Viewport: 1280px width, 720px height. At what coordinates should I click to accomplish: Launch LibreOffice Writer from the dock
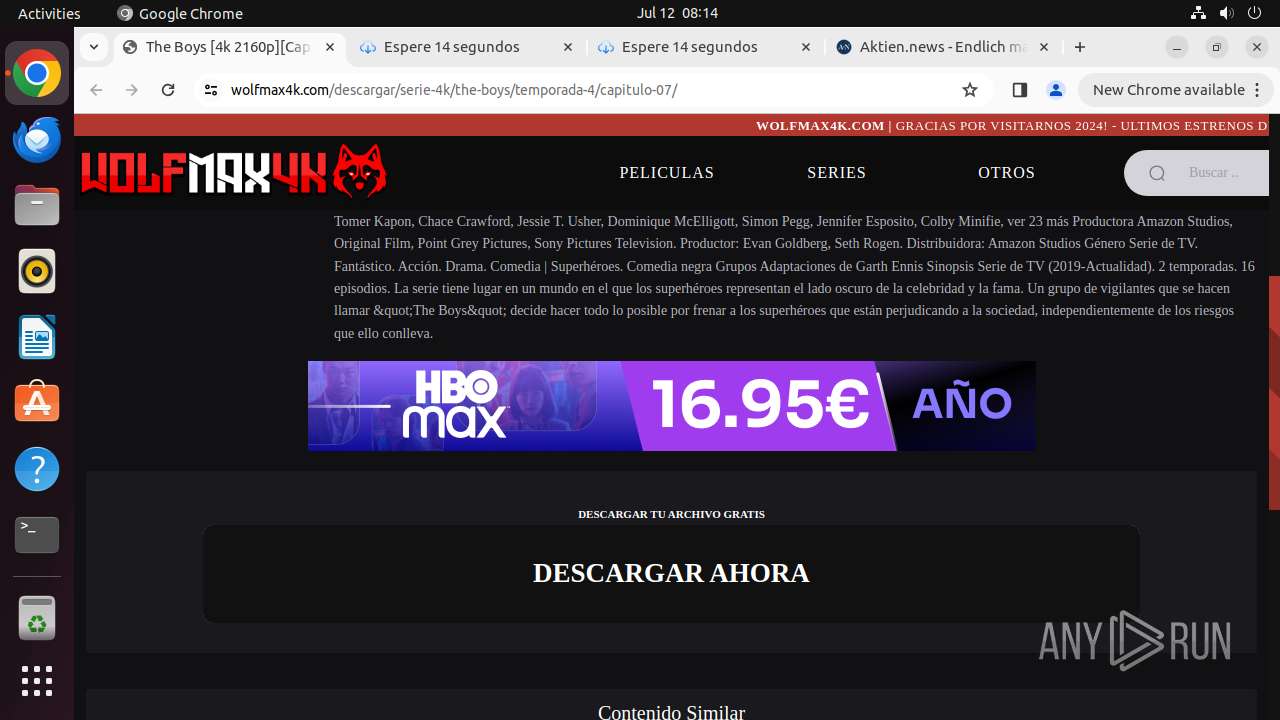pos(37,337)
